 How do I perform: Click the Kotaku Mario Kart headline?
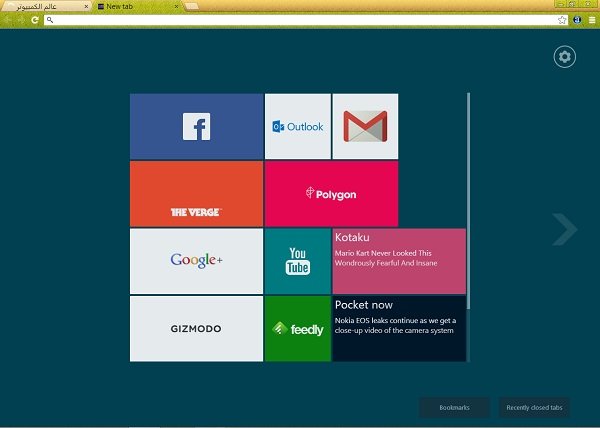tap(386, 258)
